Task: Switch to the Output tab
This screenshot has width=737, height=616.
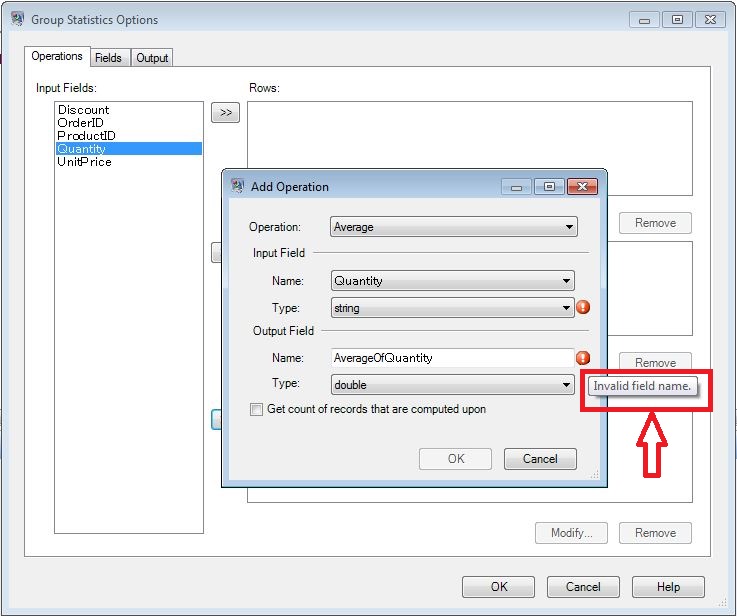Action: tap(152, 58)
